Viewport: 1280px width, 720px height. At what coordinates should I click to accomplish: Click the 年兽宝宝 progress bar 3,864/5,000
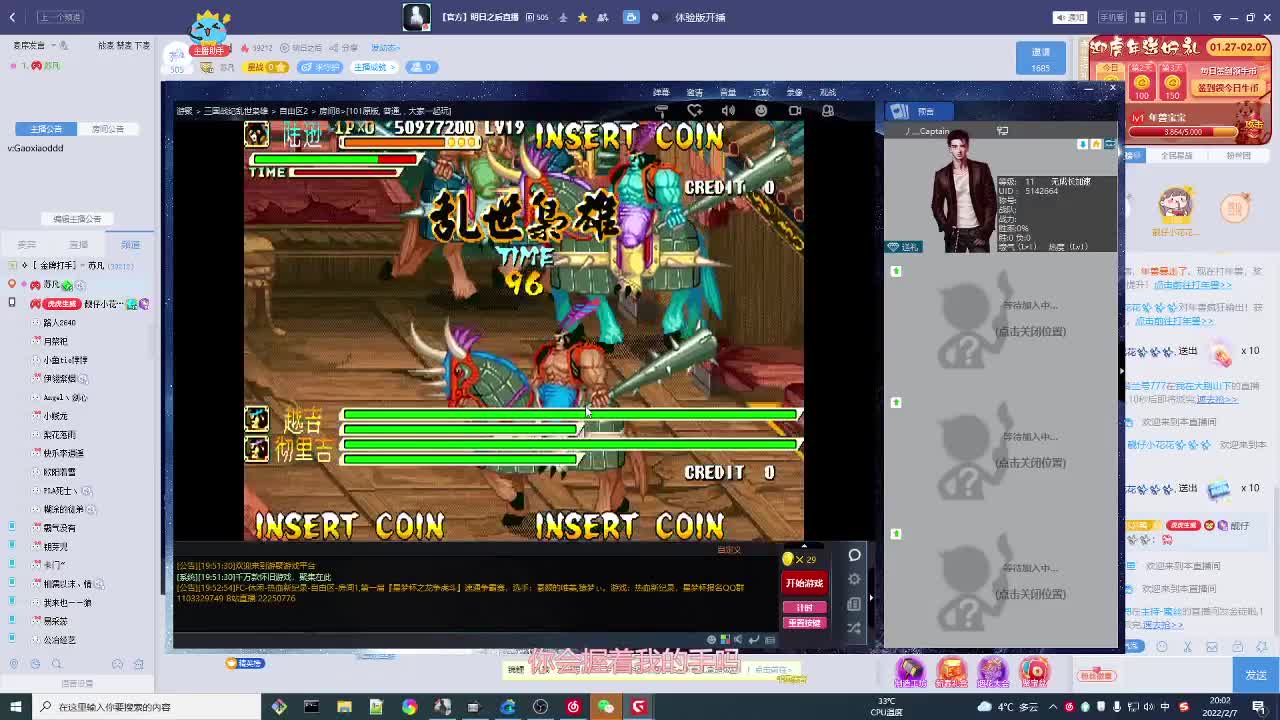click(x=1182, y=132)
